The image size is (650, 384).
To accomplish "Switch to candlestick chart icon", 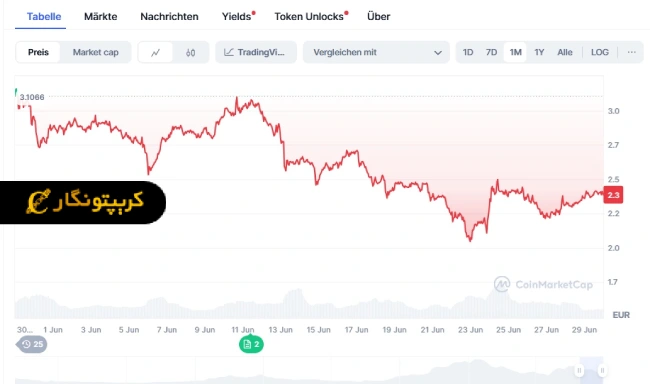I will click(x=190, y=53).
